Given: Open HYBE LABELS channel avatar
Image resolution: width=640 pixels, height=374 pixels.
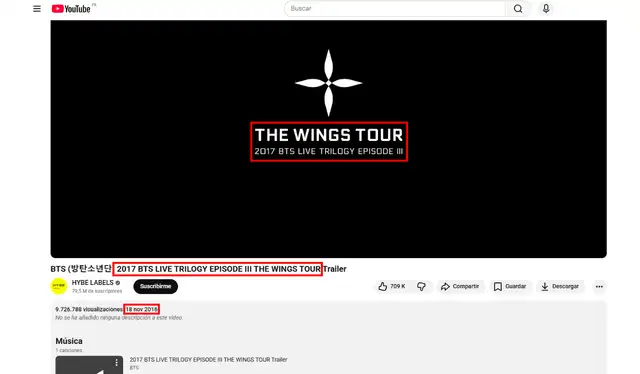Looking at the screenshot, I should pos(59,286).
